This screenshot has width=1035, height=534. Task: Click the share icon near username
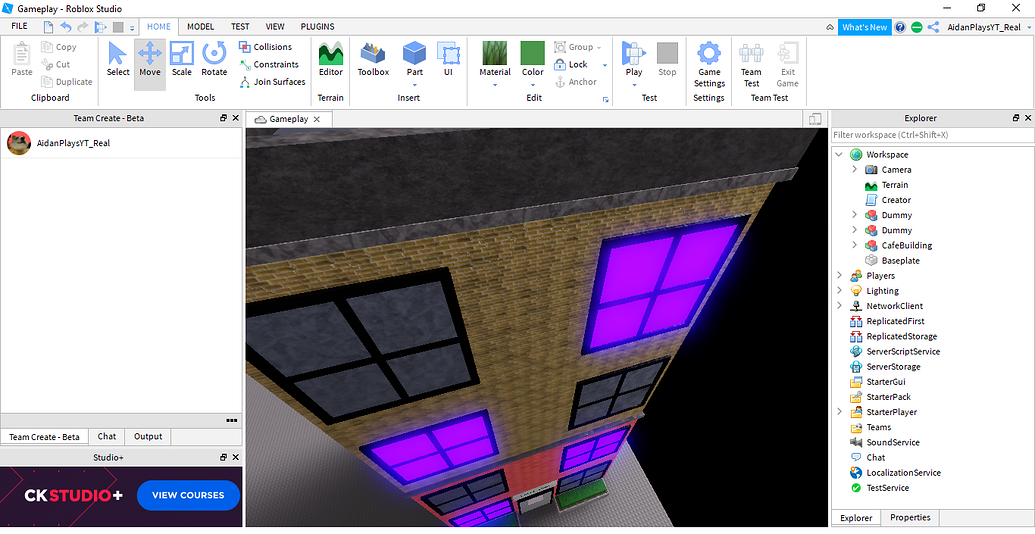[x=933, y=27]
